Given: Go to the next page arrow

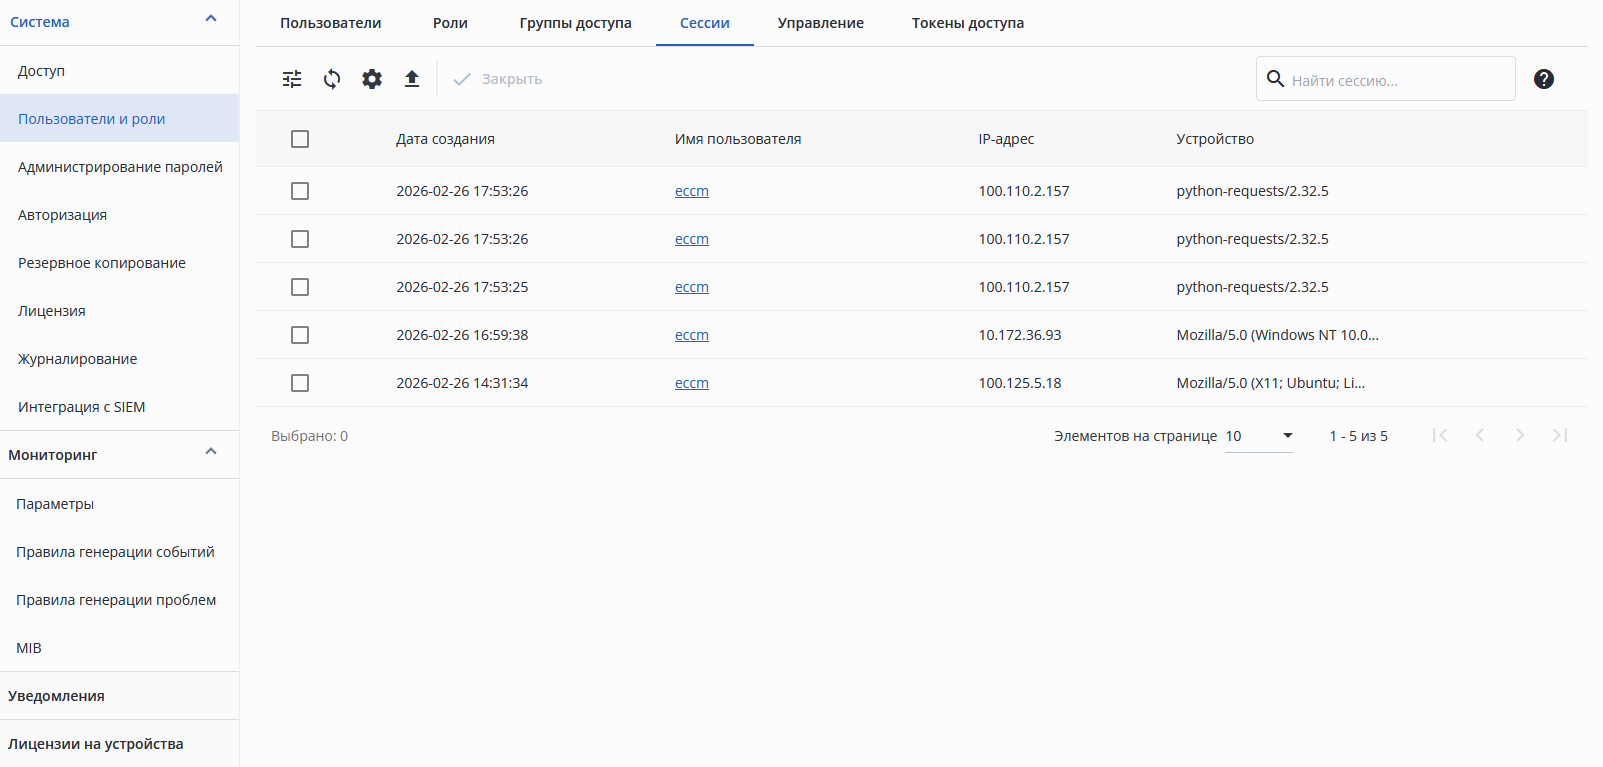Looking at the screenshot, I should tap(1520, 435).
